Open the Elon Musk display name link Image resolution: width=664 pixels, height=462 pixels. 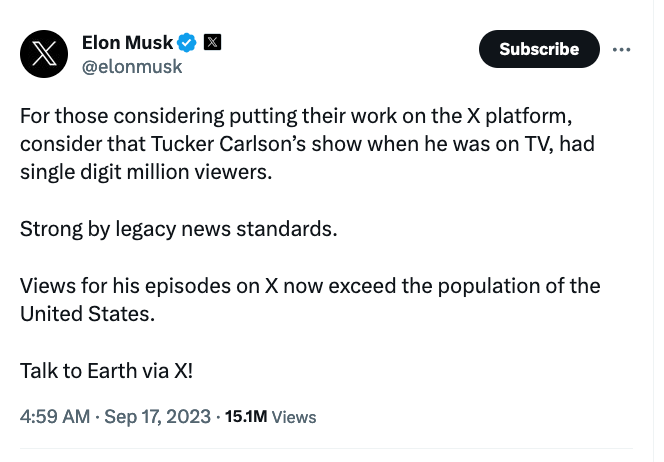pyautogui.click(x=127, y=43)
